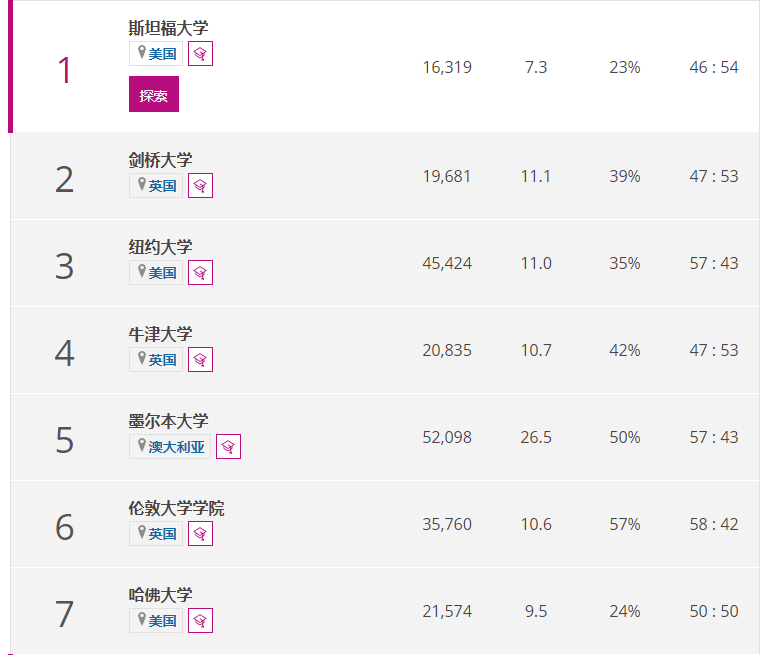Click graduation cap icon for 牛津大学
This screenshot has height=655, width=762.
click(x=200, y=360)
